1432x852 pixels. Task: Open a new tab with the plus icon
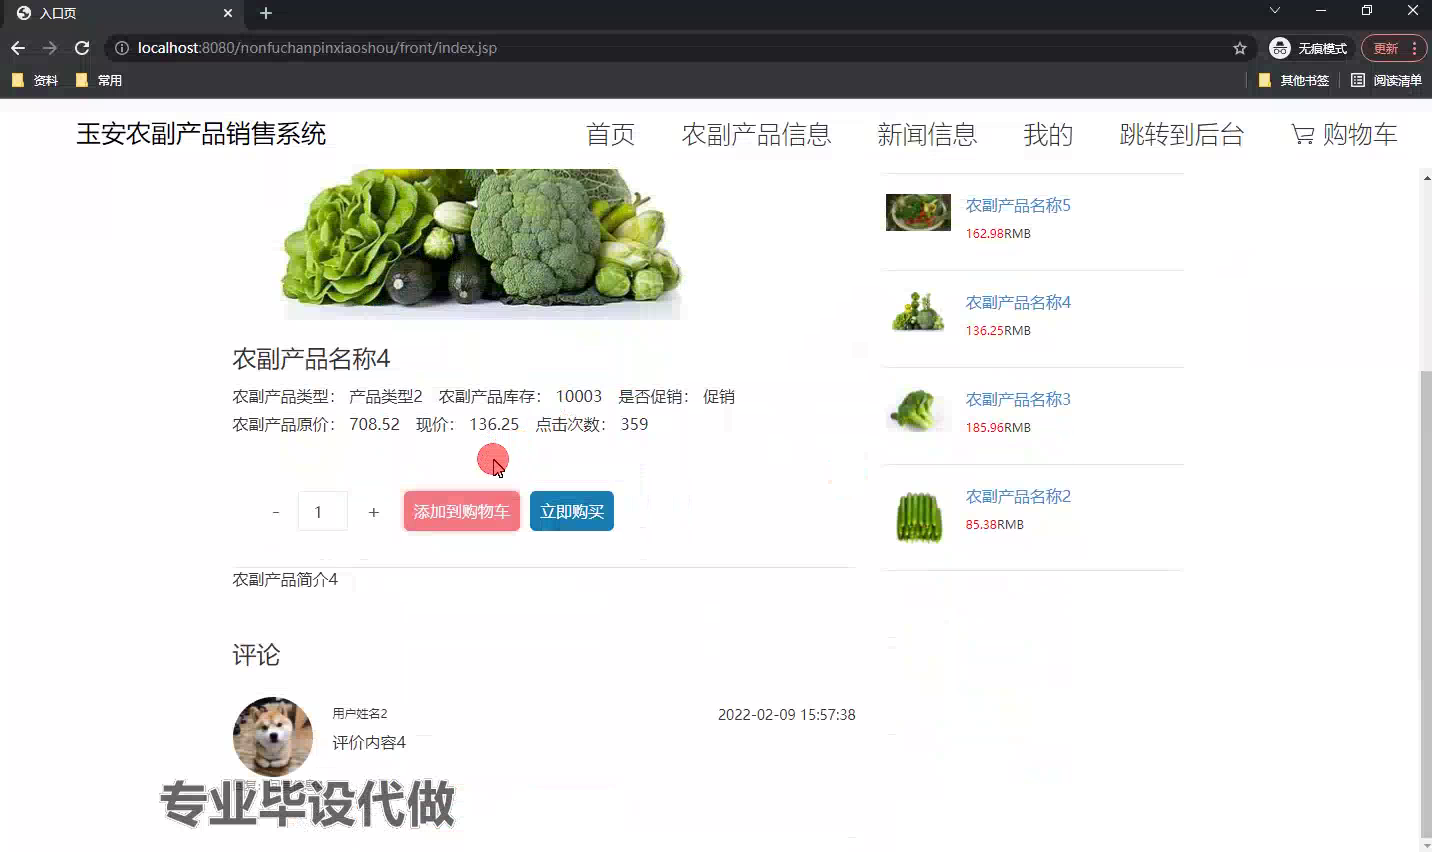[x=266, y=13]
